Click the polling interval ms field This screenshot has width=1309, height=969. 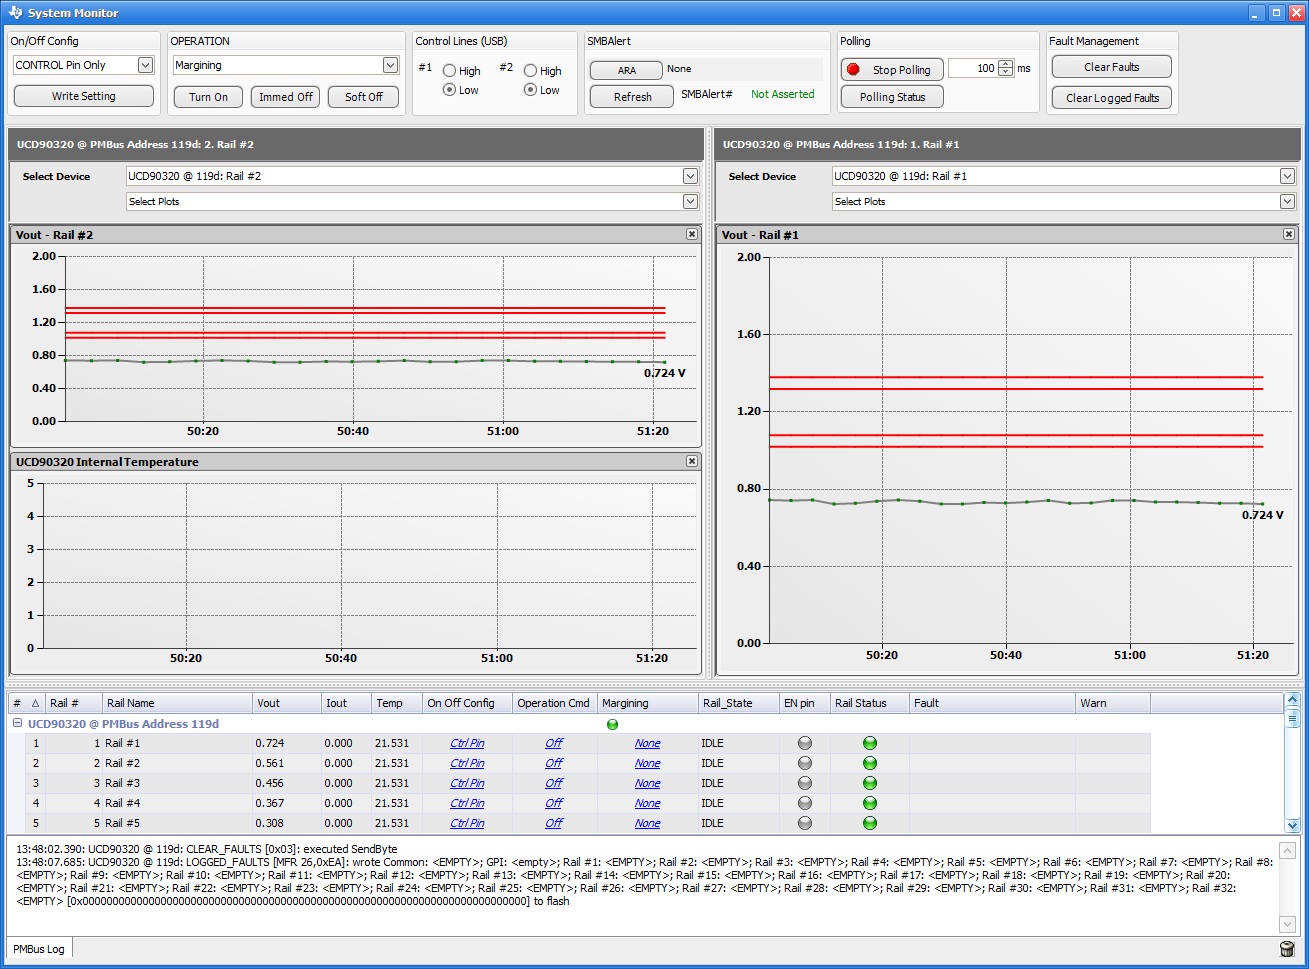click(973, 68)
